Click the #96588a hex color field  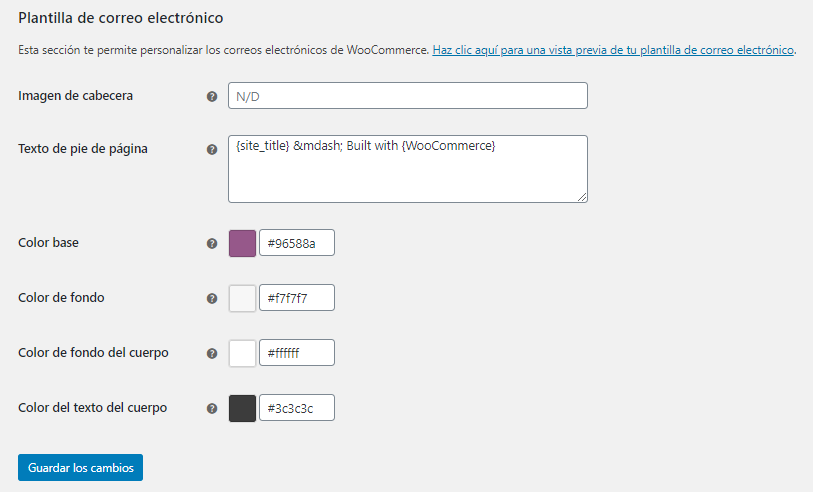(296, 243)
